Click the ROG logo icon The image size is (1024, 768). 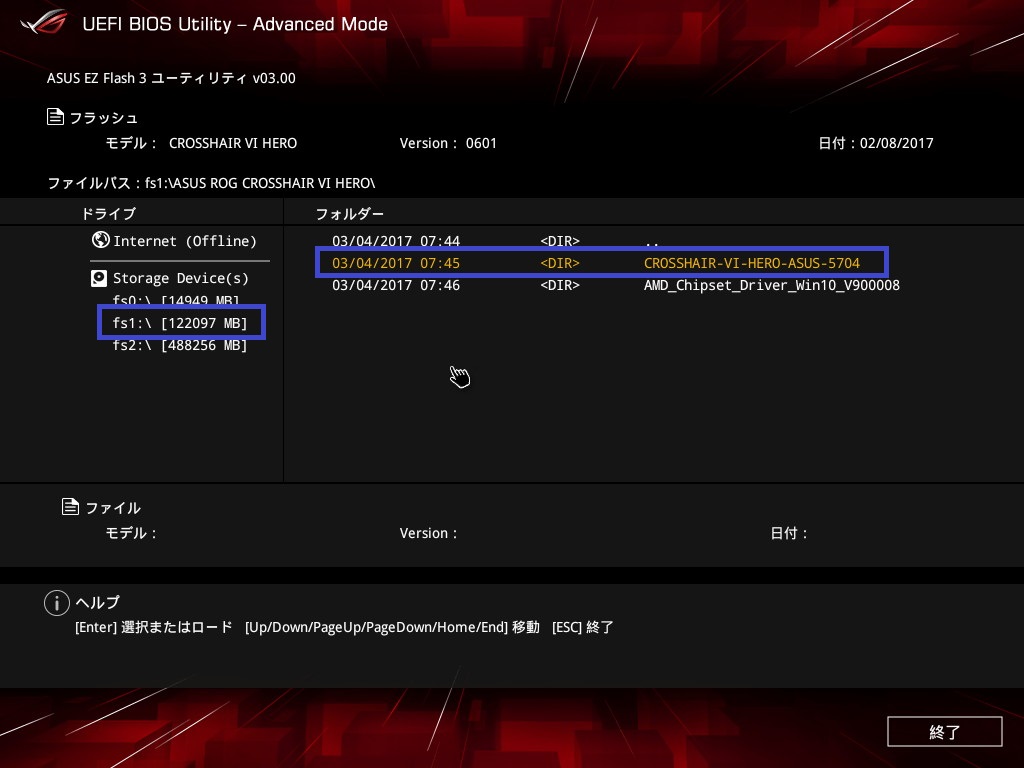[44, 23]
